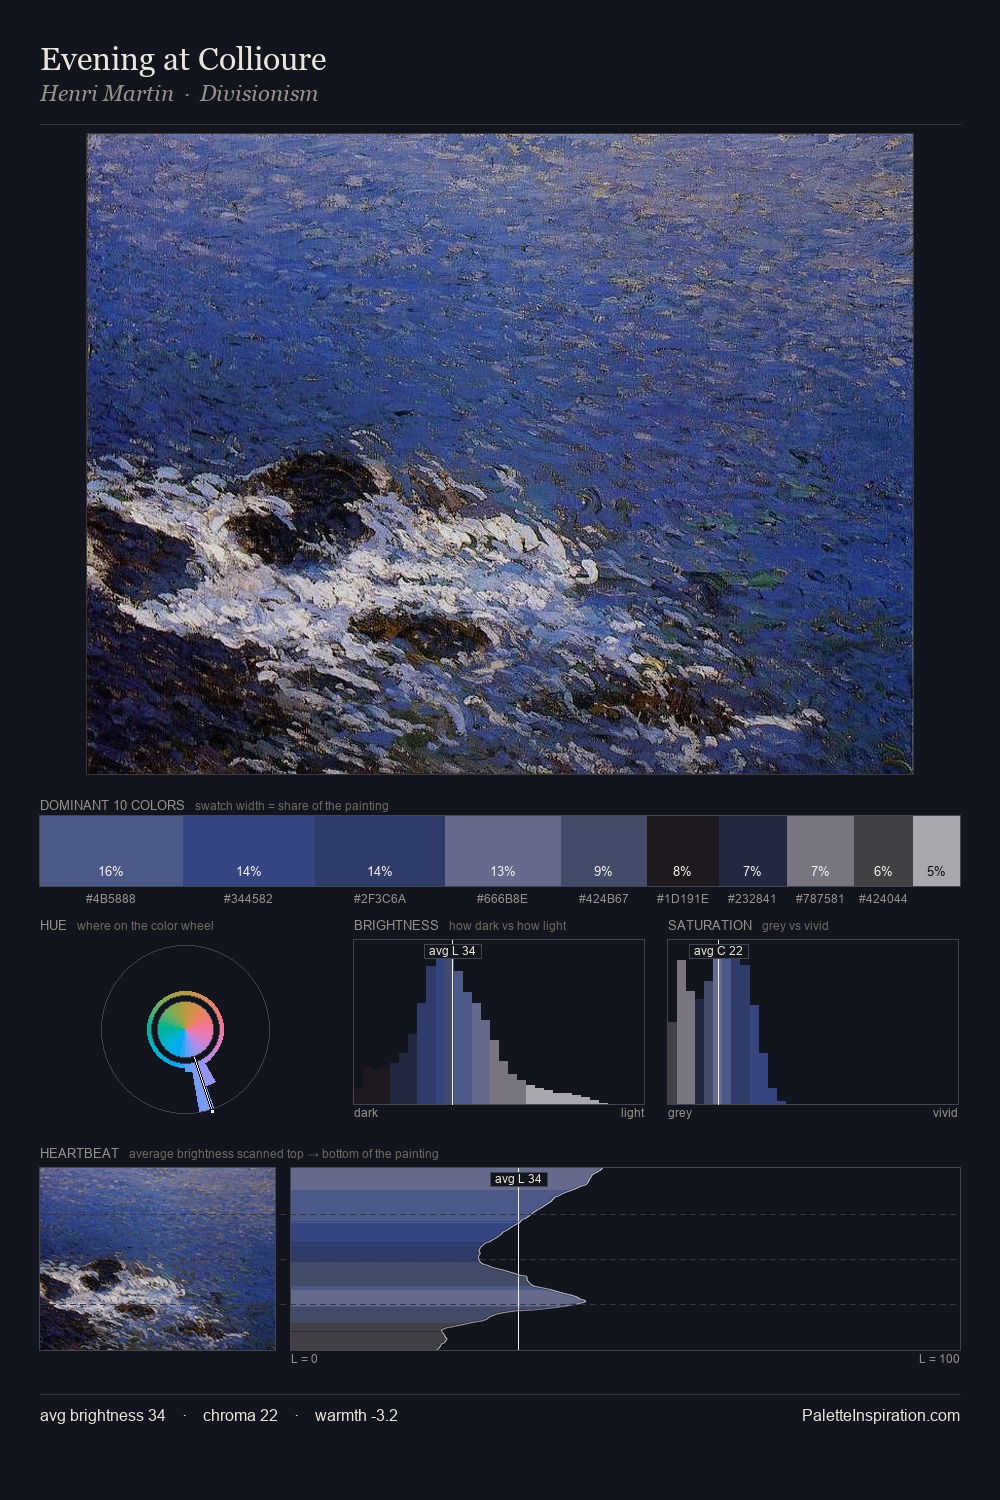The height and width of the screenshot is (1500, 1000).
Task: Click the 'light' axis label
Action: [633, 1113]
